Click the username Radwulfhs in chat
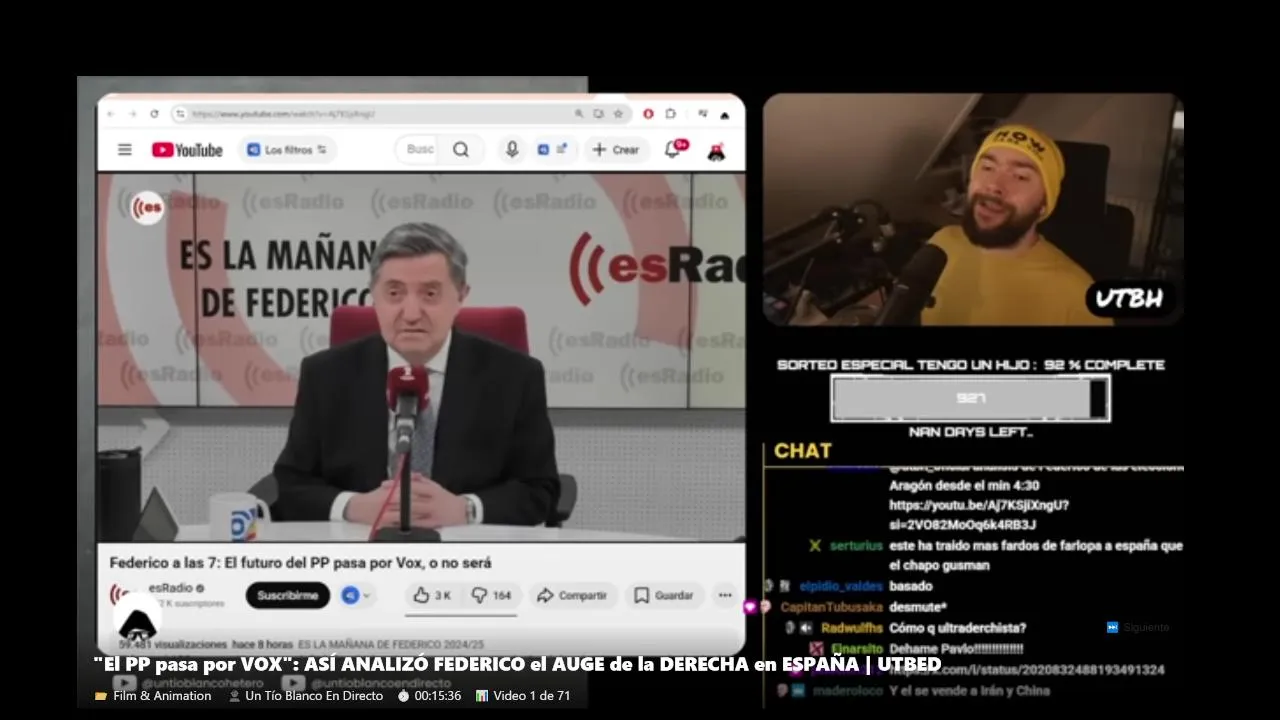Viewport: 1280px width, 720px height. [x=852, y=628]
